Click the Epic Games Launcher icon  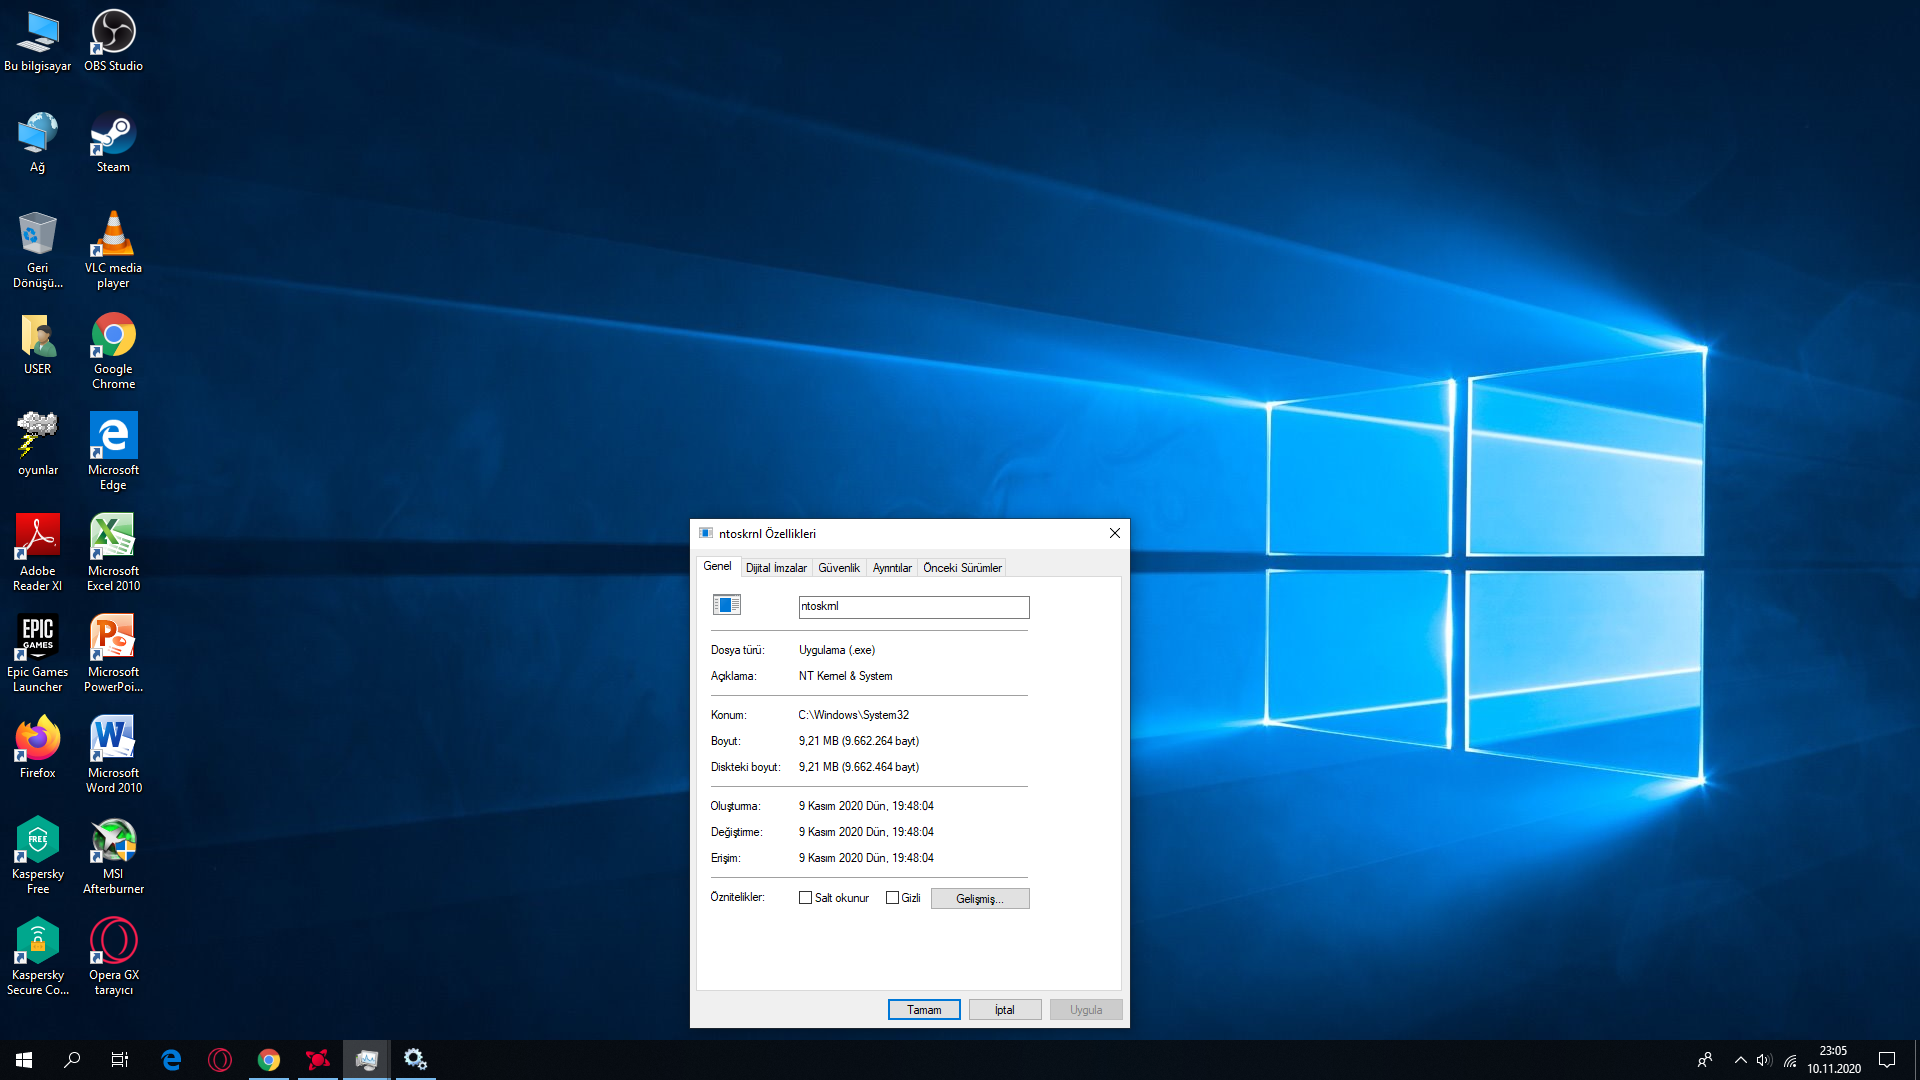click(x=37, y=647)
